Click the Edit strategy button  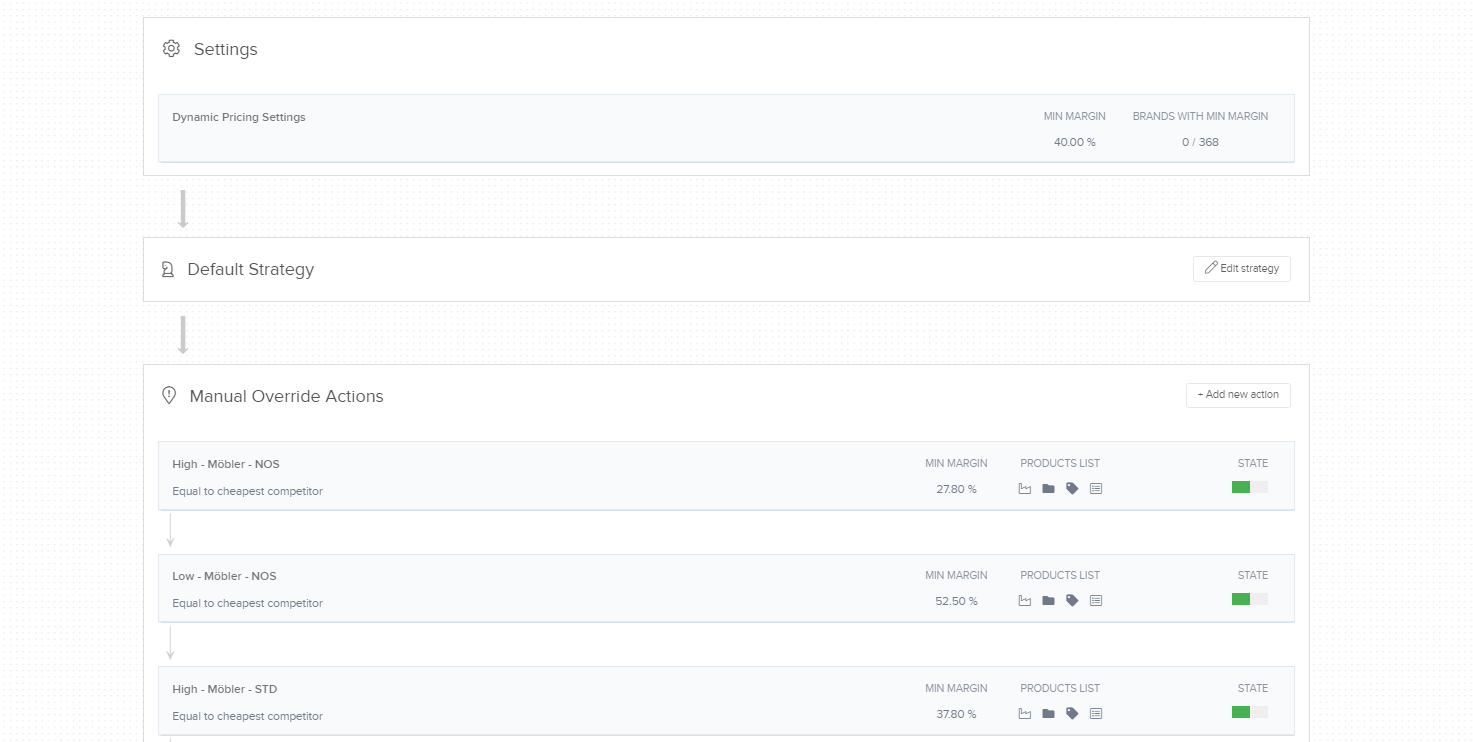(1242, 269)
